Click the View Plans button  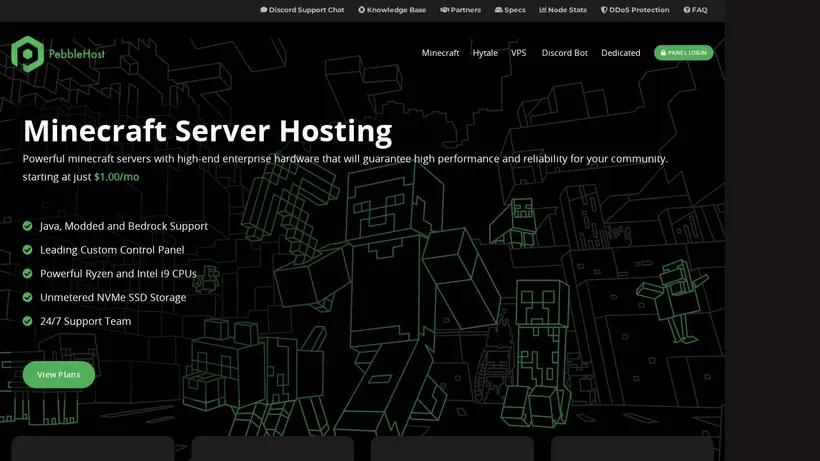click(59, 375)
